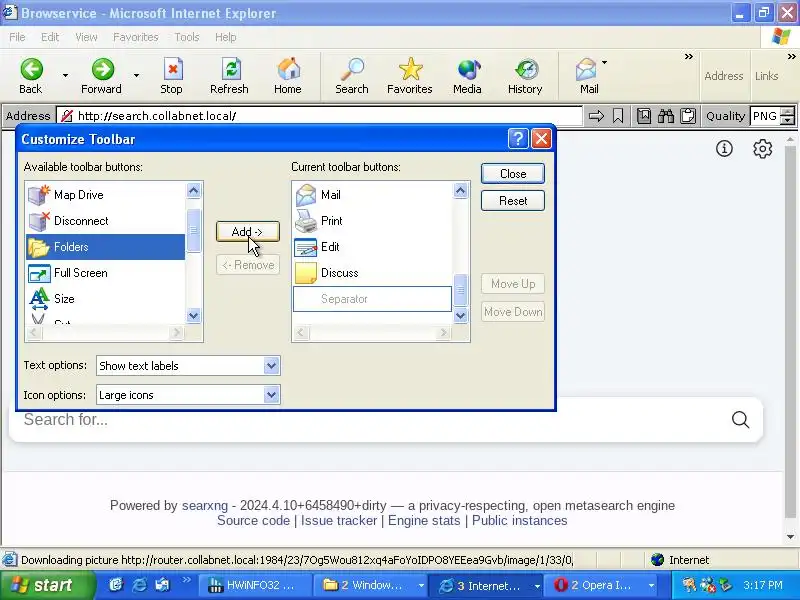The image size is (800, 600).
Task: Click the bookmark icon in Browservice bar
Action: [618, 116]
